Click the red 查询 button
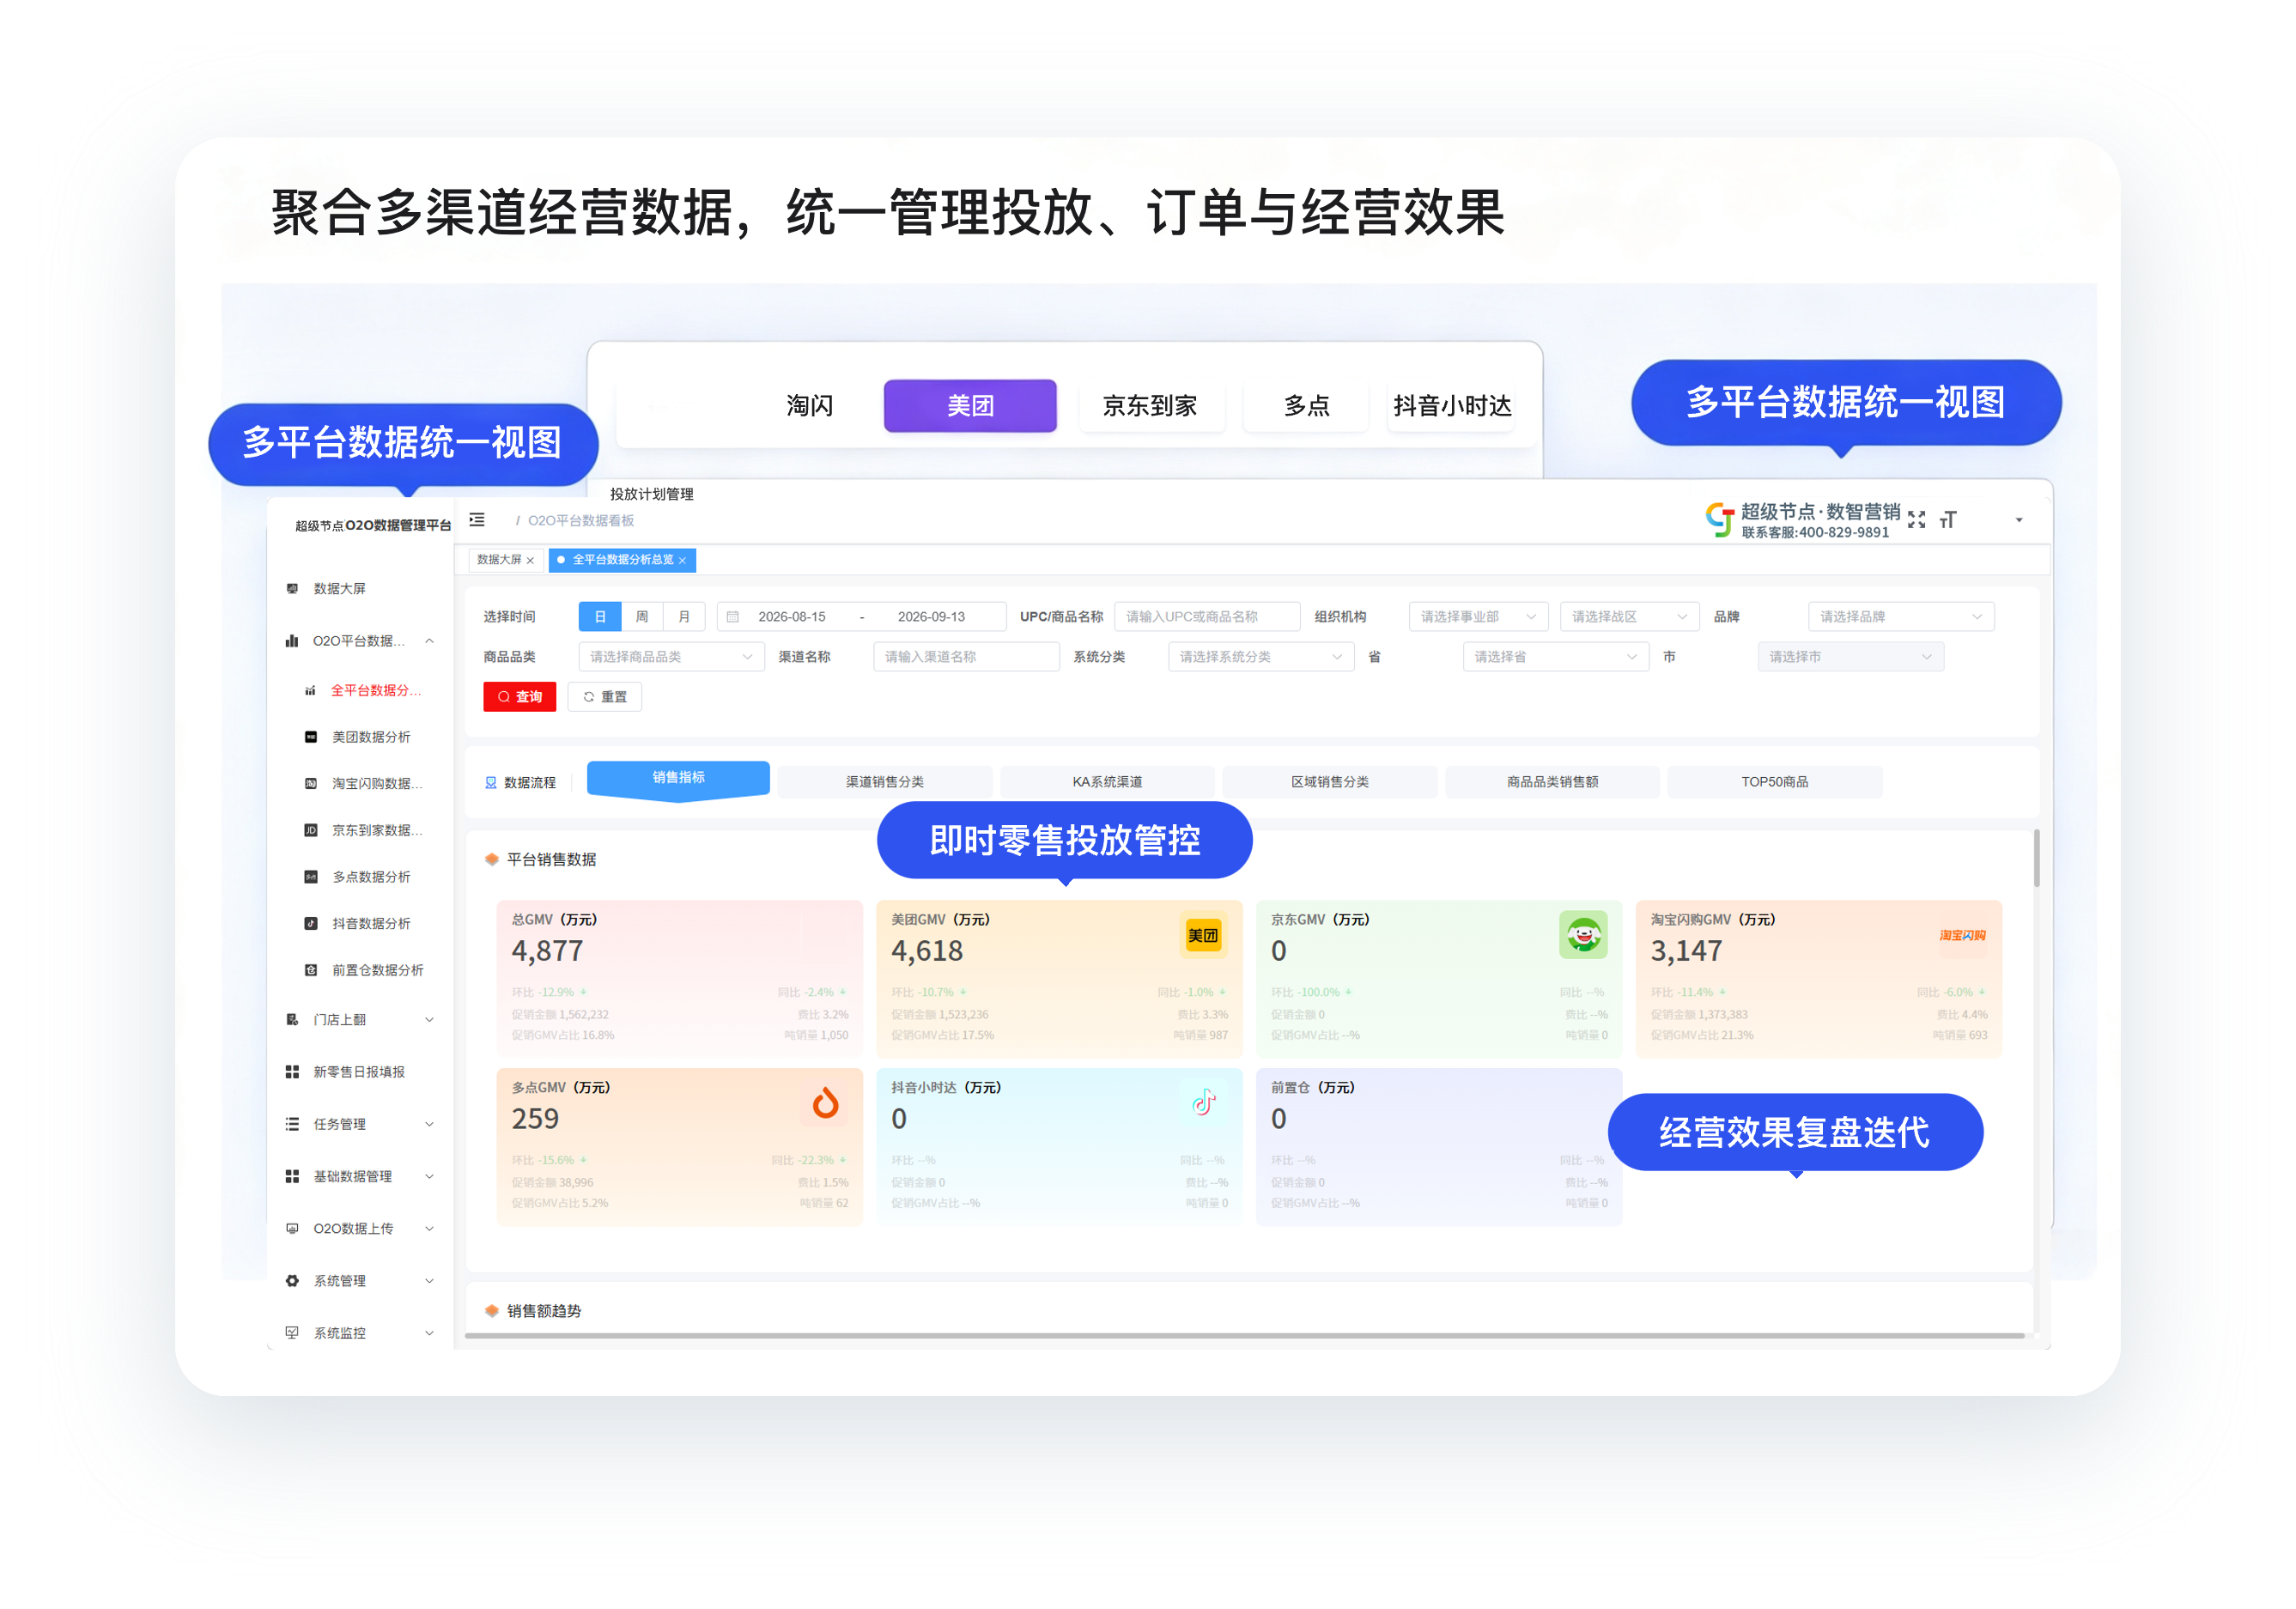Image resolution: width=2296 pixels, height=1609 pixels. coord(519,697)
